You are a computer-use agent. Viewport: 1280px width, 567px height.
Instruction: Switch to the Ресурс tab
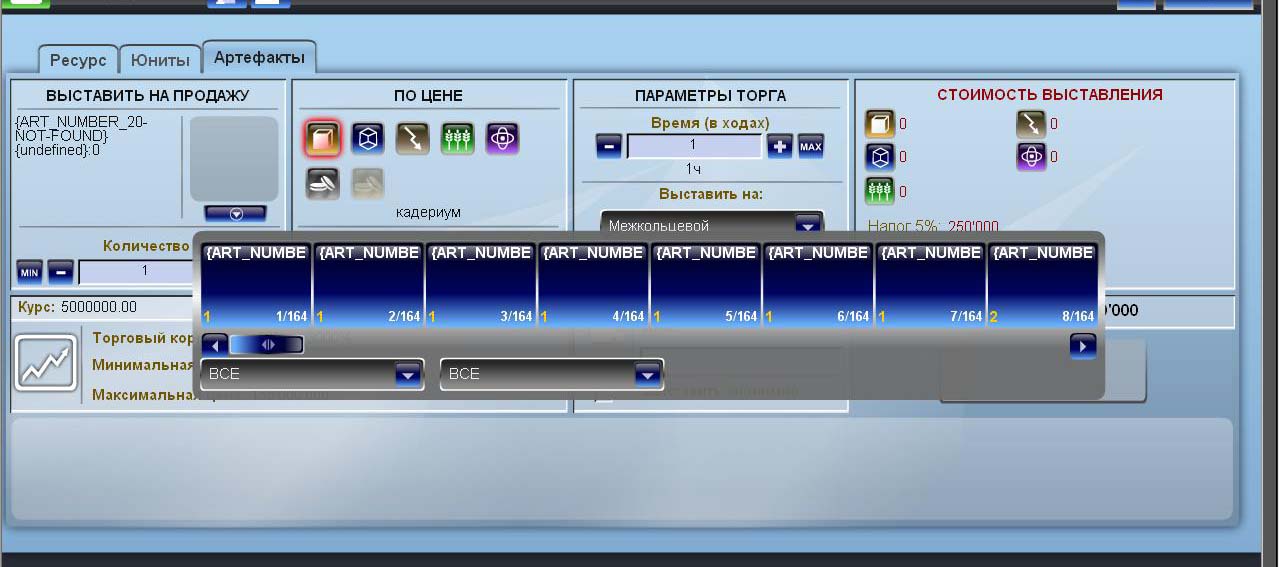click(78, 60)
